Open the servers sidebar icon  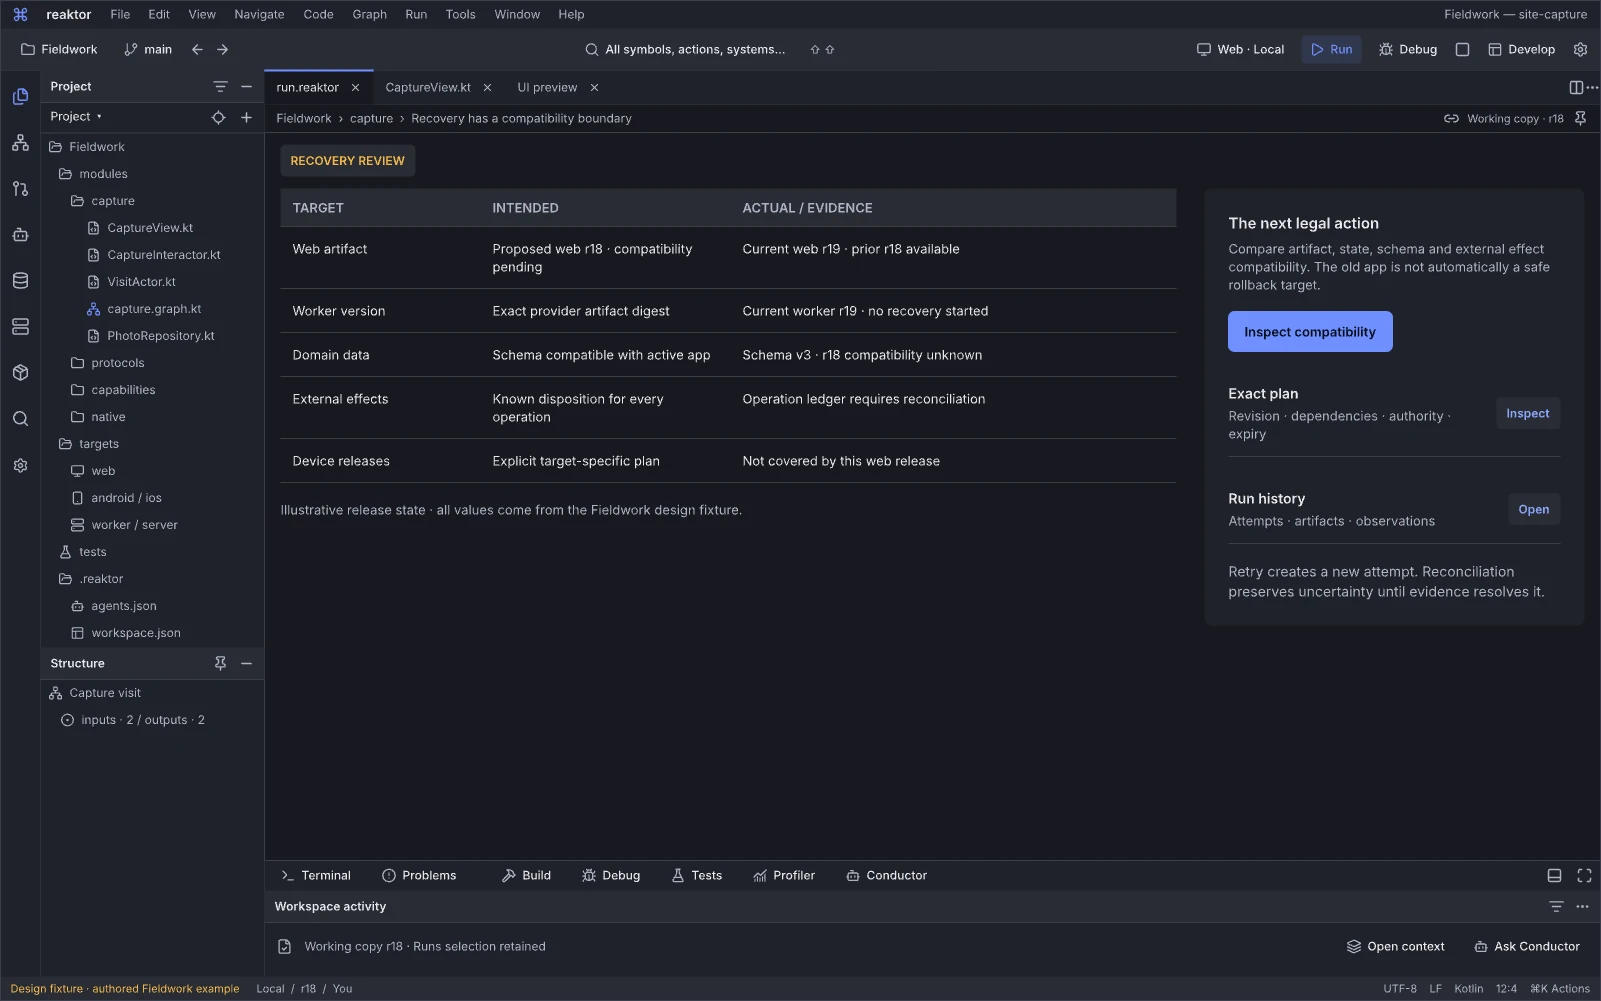tap(20, 327)
